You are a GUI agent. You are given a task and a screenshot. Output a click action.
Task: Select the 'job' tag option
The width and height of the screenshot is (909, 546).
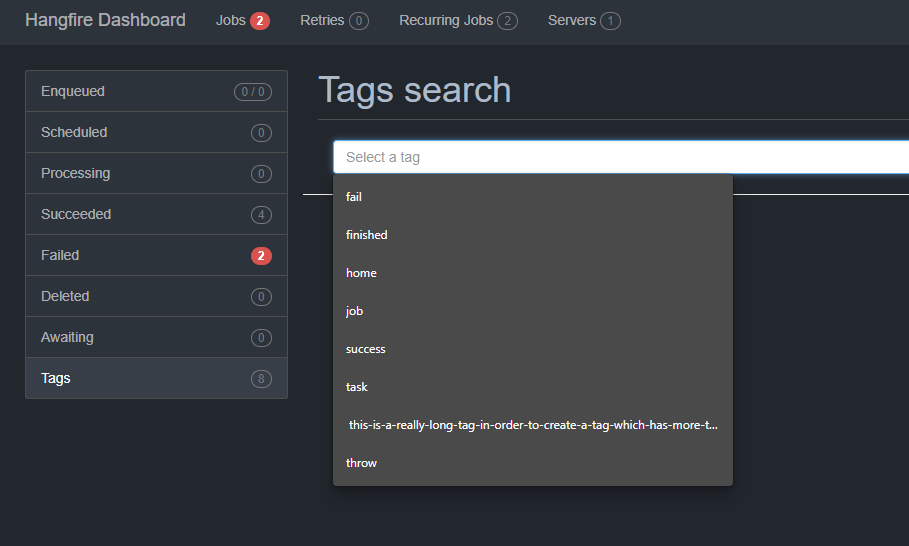point(533,311)
